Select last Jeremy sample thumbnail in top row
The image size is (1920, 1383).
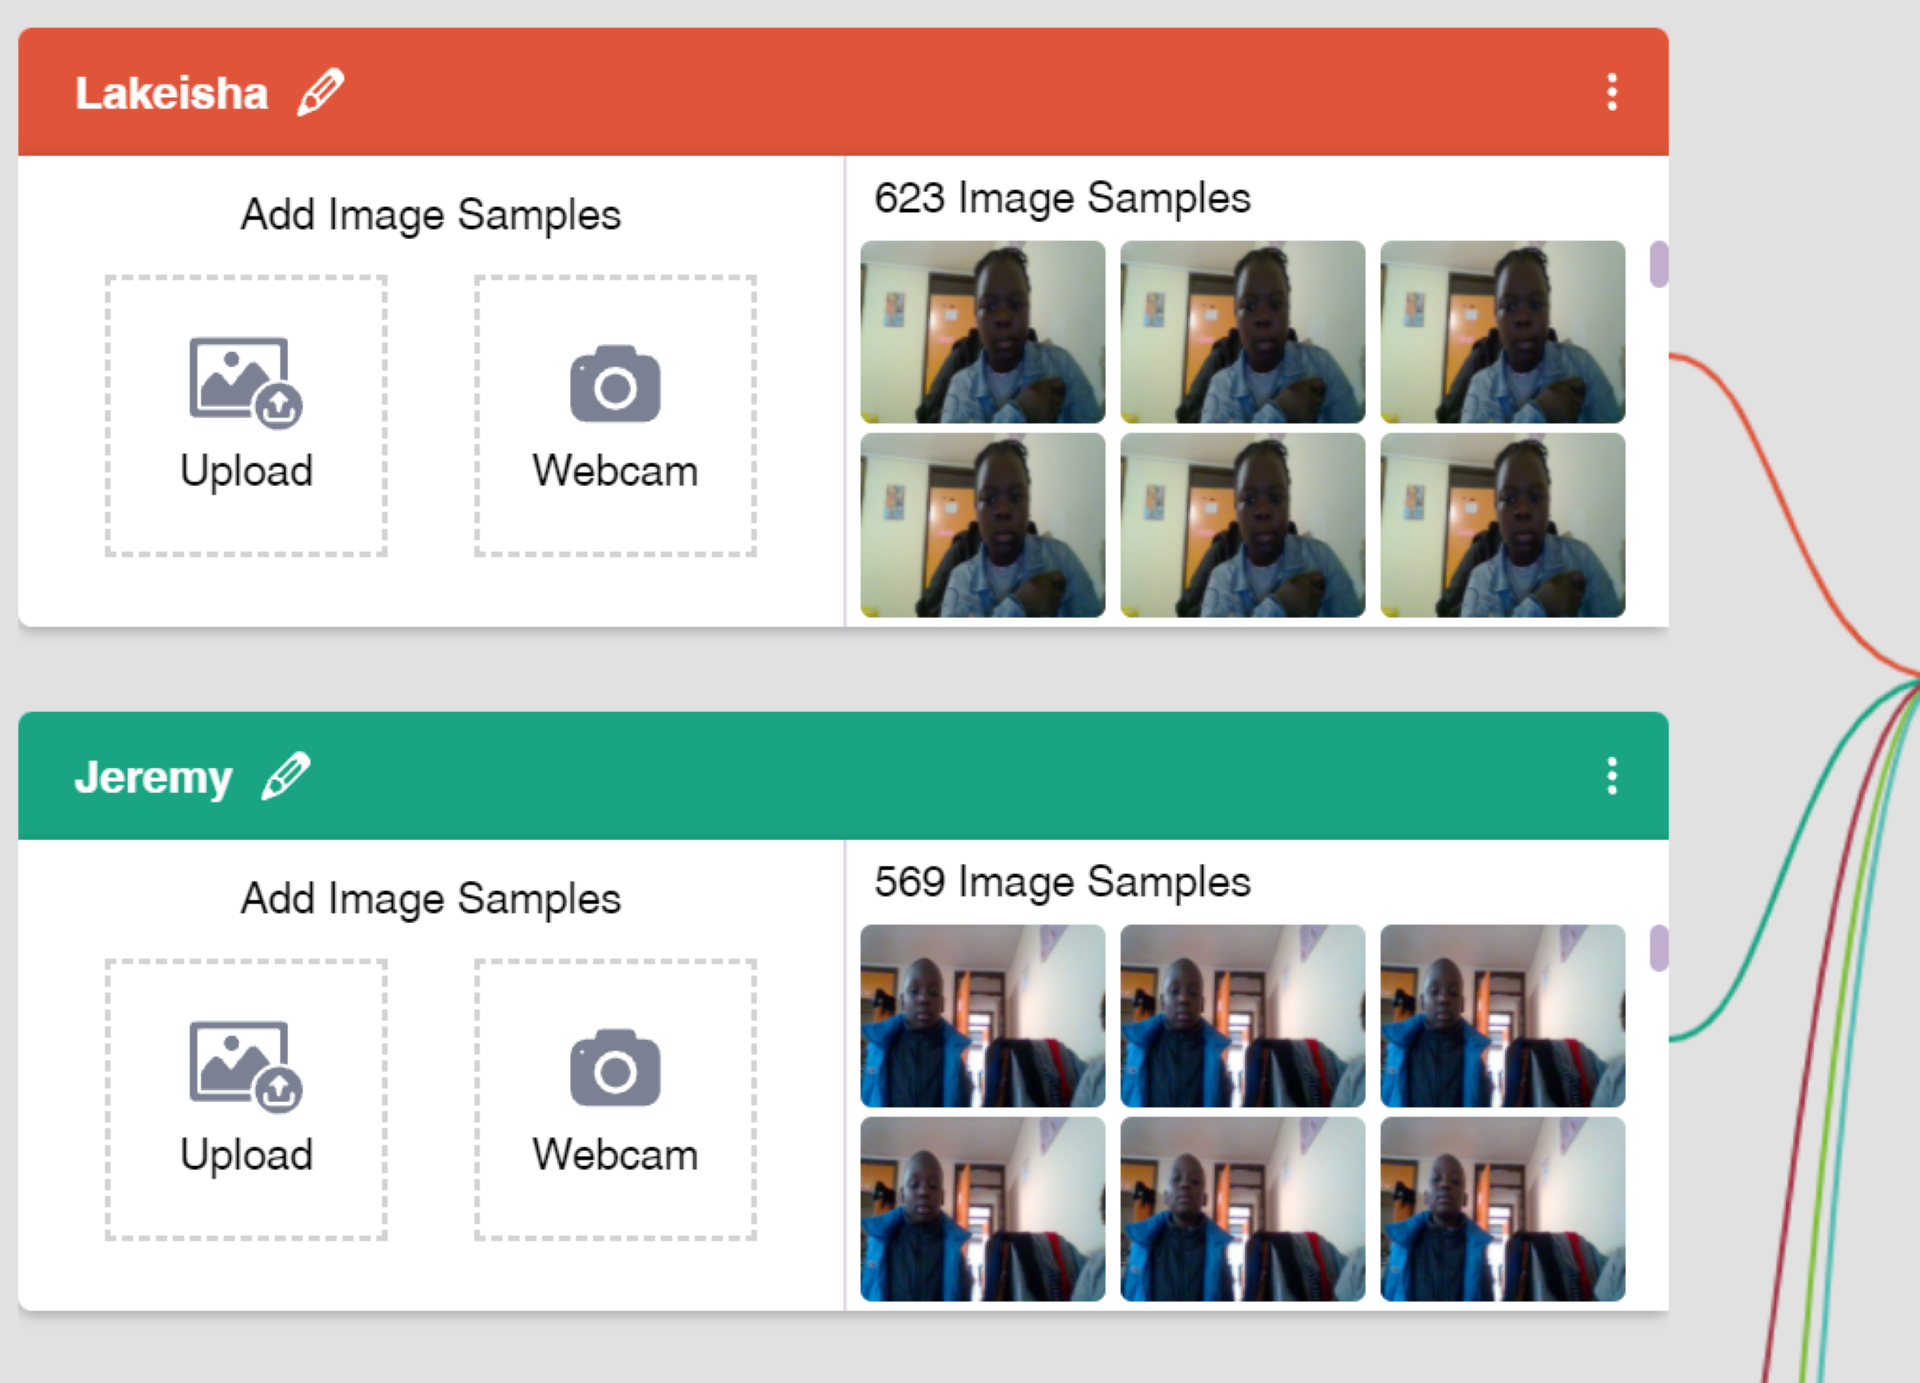pyautogui.click(x=1502, y=1016)
